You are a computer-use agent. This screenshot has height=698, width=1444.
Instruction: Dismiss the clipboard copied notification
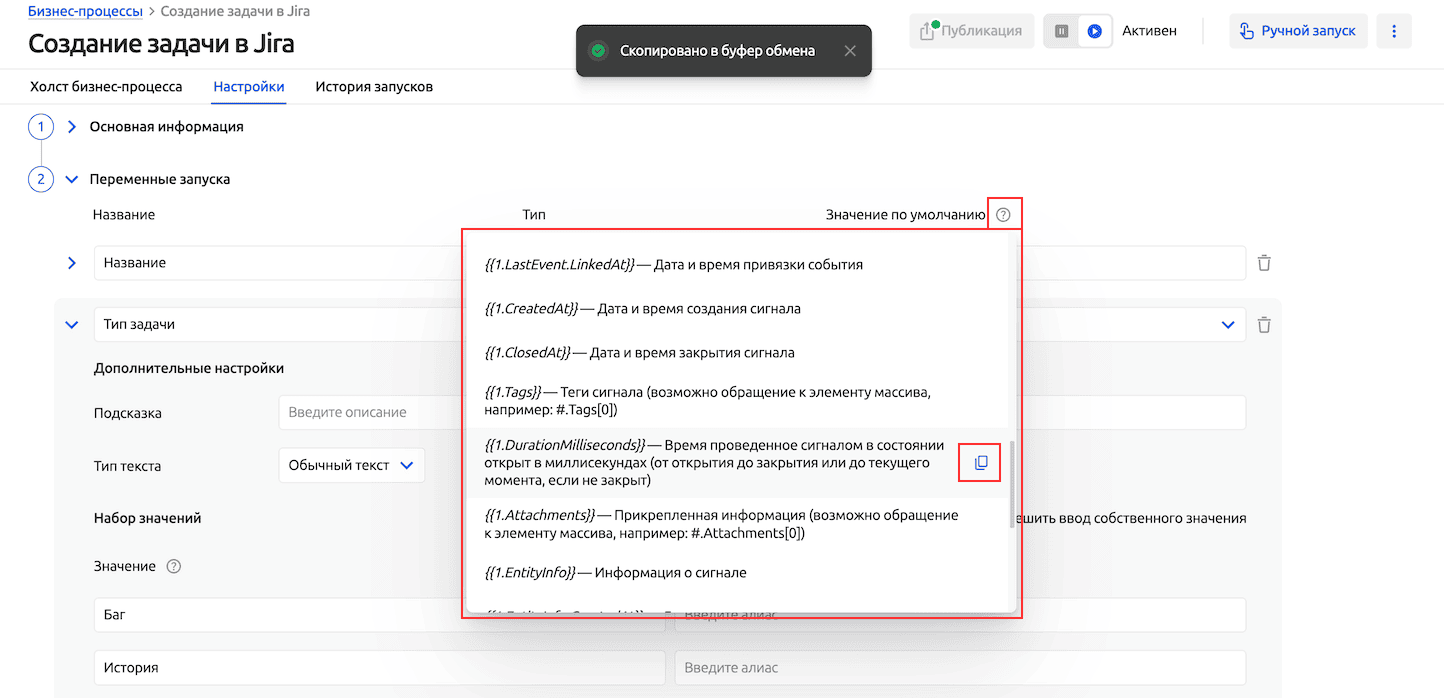(x=850, y=51)
